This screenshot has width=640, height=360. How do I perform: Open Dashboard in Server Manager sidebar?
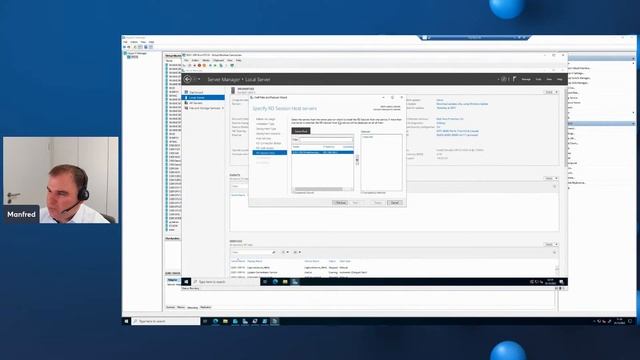196,92
